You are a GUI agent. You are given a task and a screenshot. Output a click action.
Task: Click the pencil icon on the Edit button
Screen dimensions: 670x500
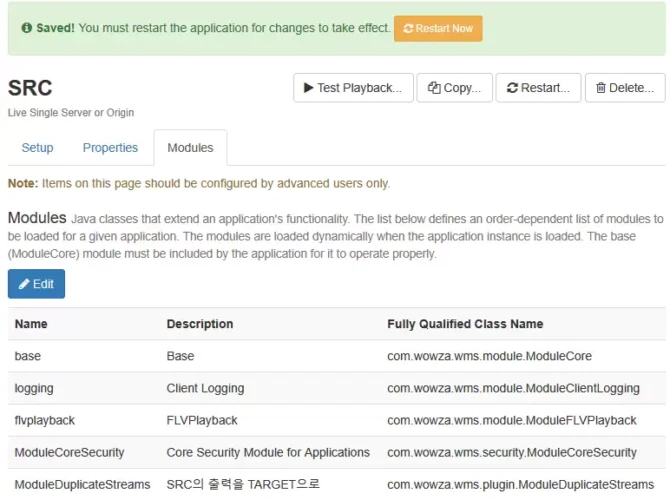click(x=24, y=284)
